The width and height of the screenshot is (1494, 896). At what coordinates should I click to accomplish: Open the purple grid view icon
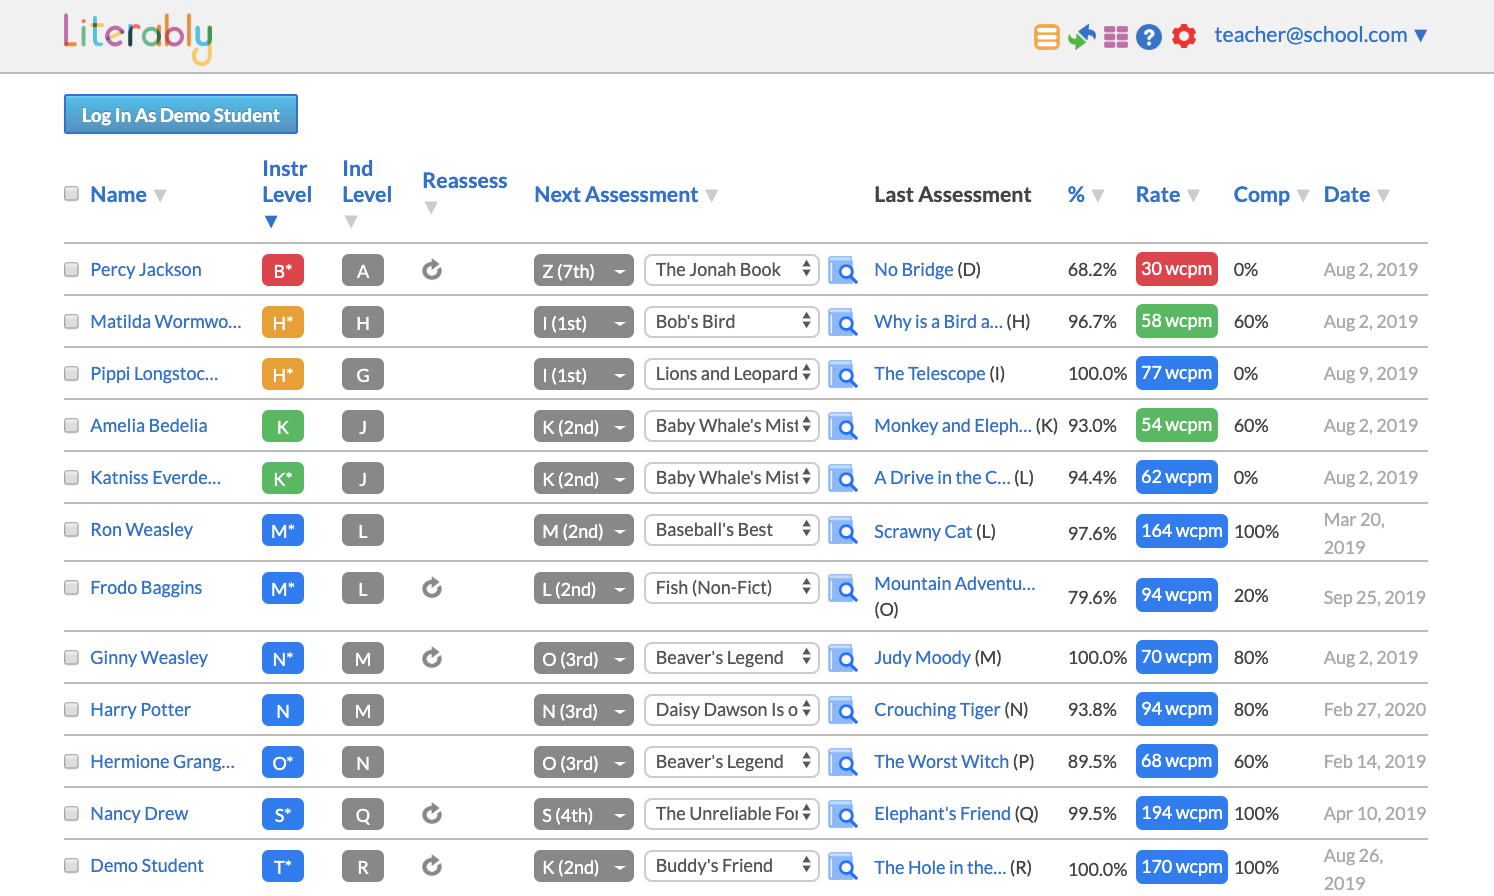[1116, 37]
